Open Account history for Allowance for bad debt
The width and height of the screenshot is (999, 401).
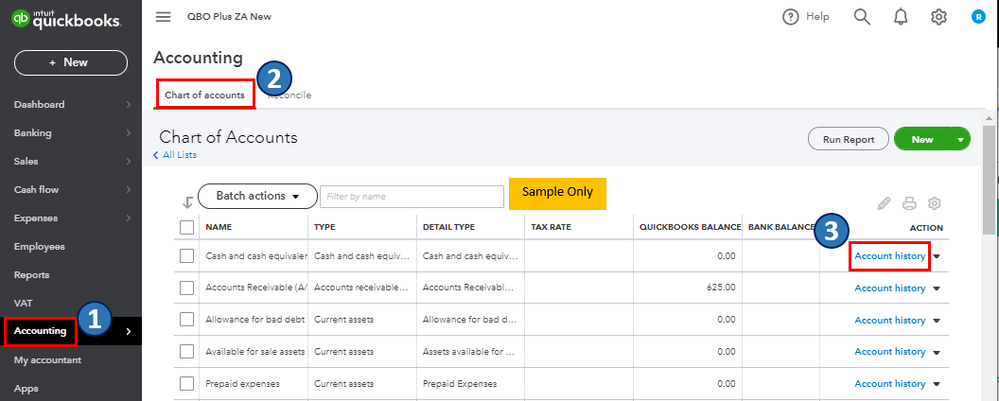889,320
